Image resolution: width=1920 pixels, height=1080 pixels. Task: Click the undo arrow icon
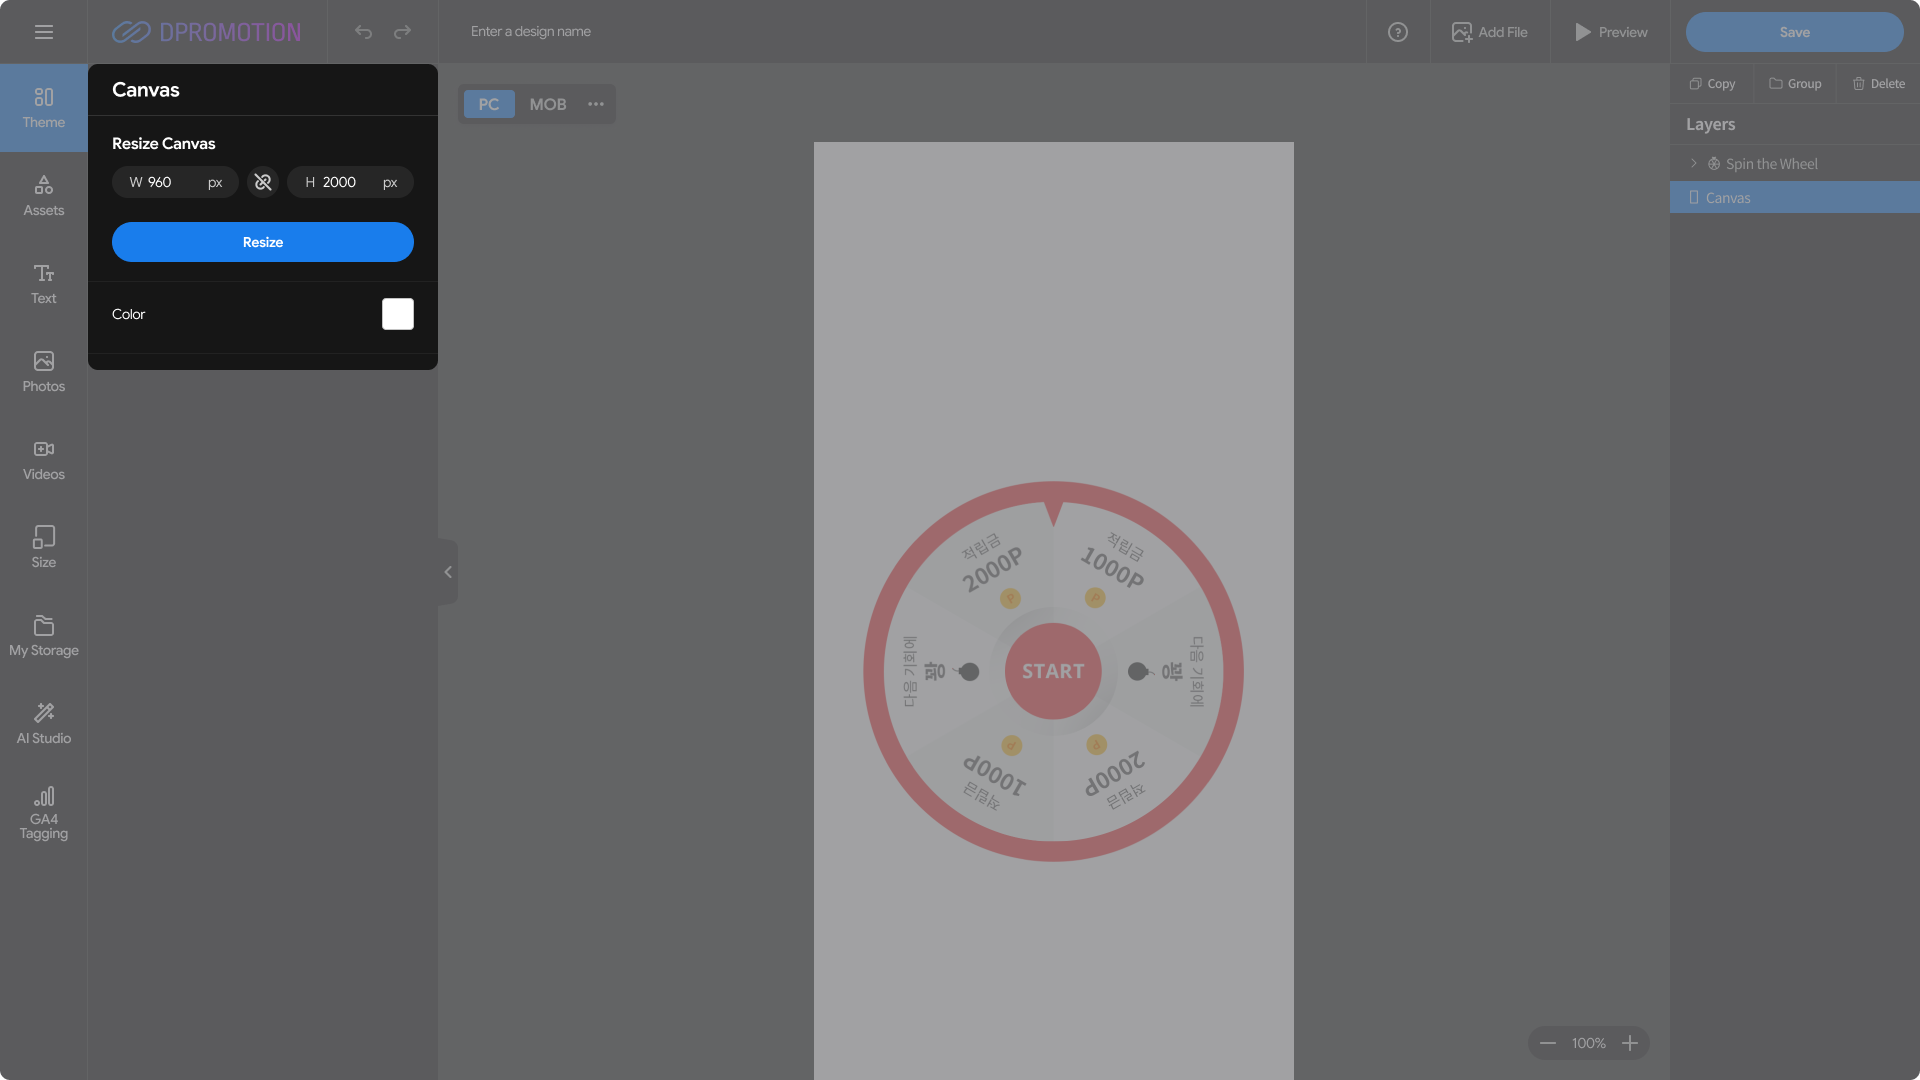point(363,32)
